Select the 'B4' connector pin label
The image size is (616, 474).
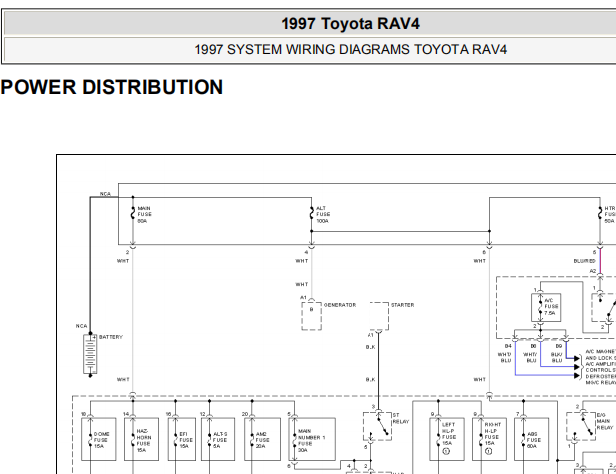tap(508, 346)
